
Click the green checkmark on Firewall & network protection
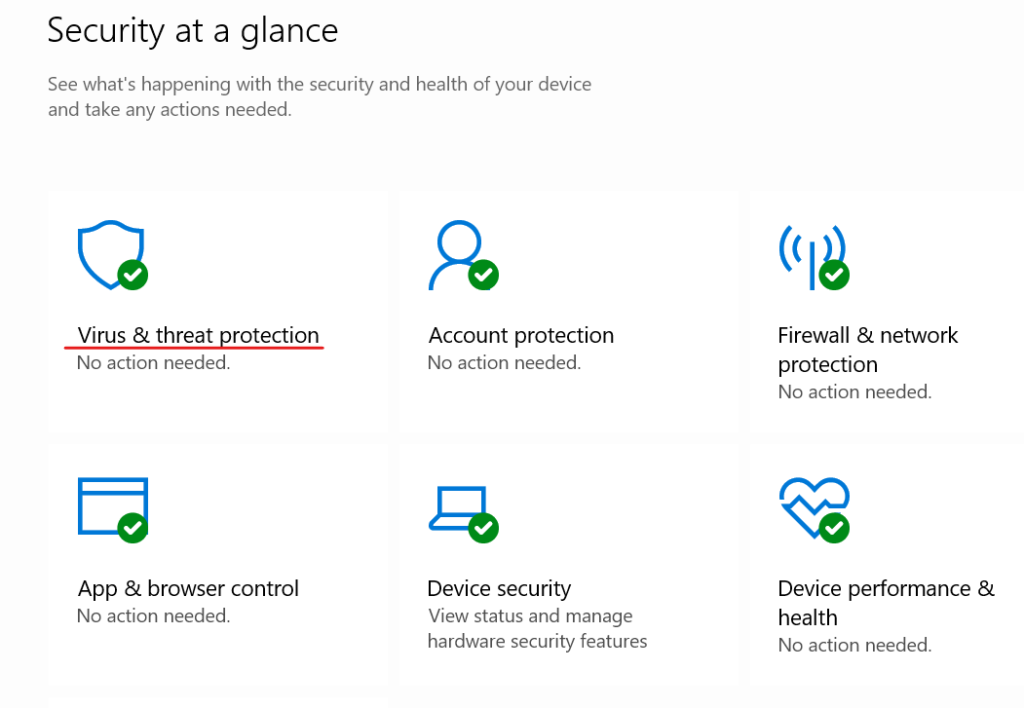point(833,277)
